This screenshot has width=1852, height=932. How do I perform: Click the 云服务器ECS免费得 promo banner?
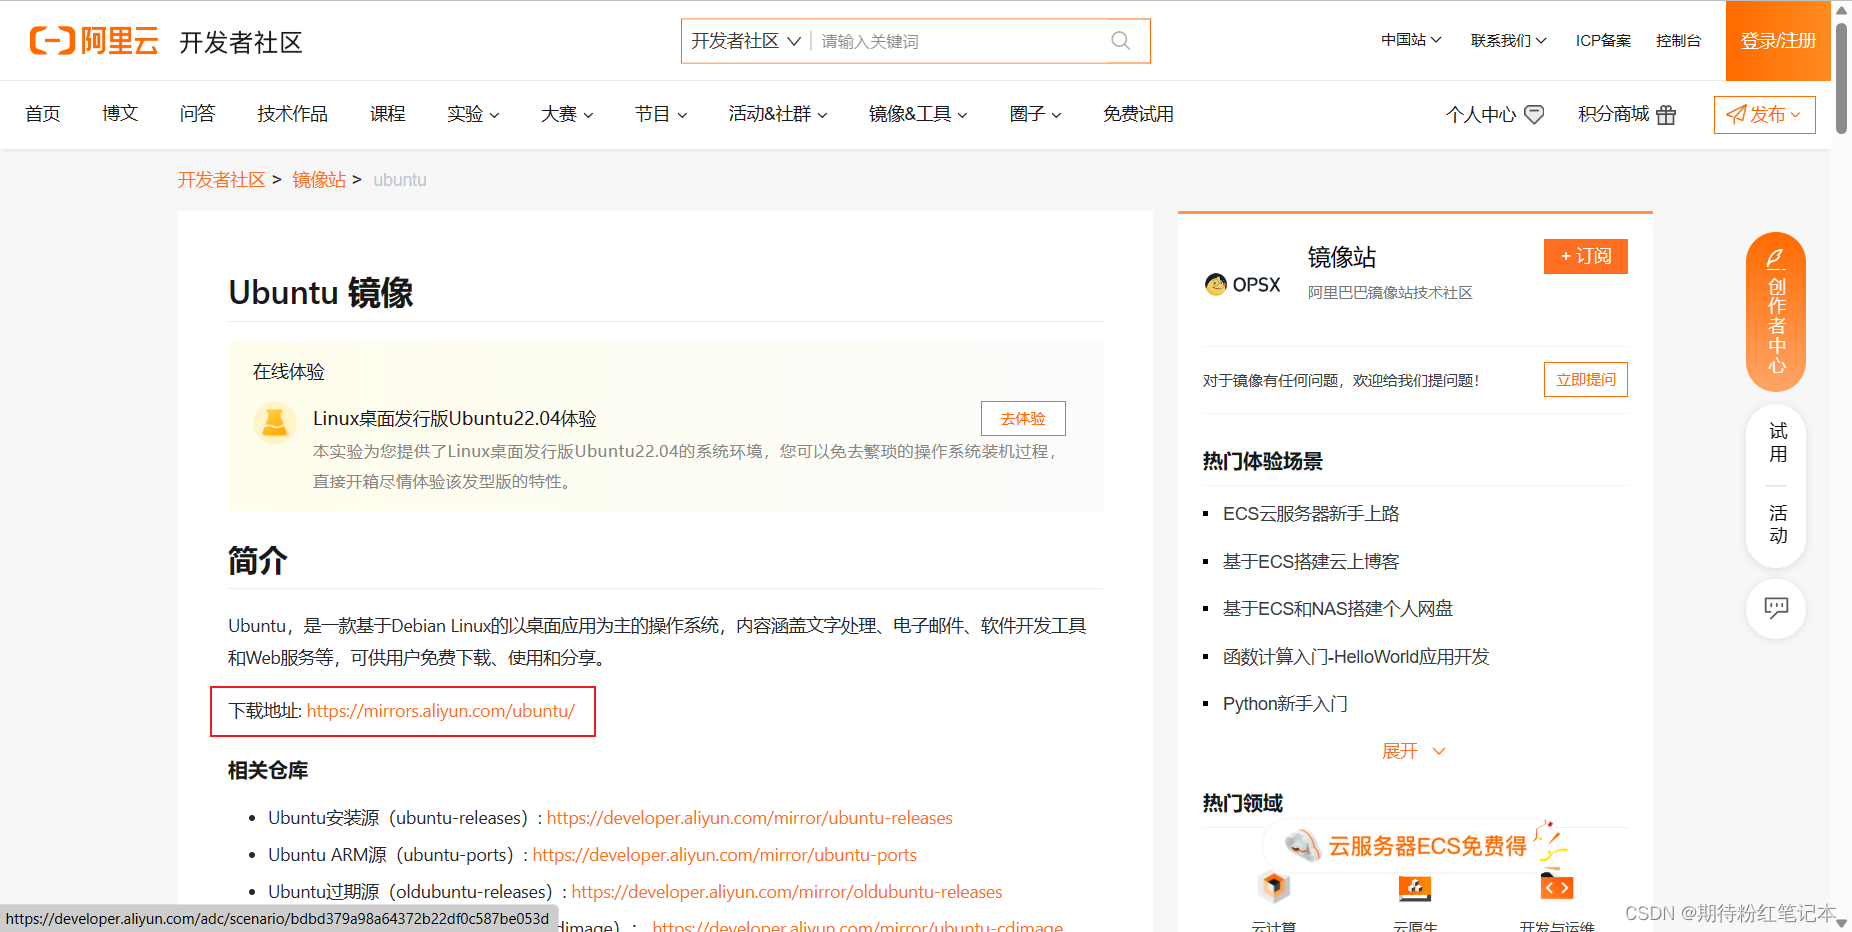pos(1415,846)
